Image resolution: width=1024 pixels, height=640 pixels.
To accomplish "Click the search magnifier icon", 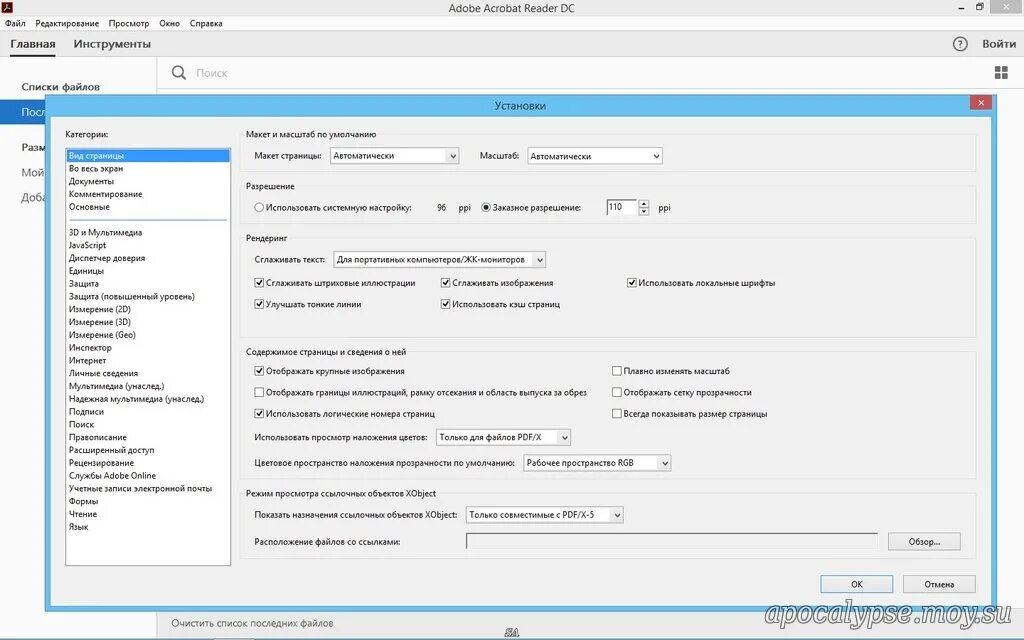I will click(x=178, y=72).
